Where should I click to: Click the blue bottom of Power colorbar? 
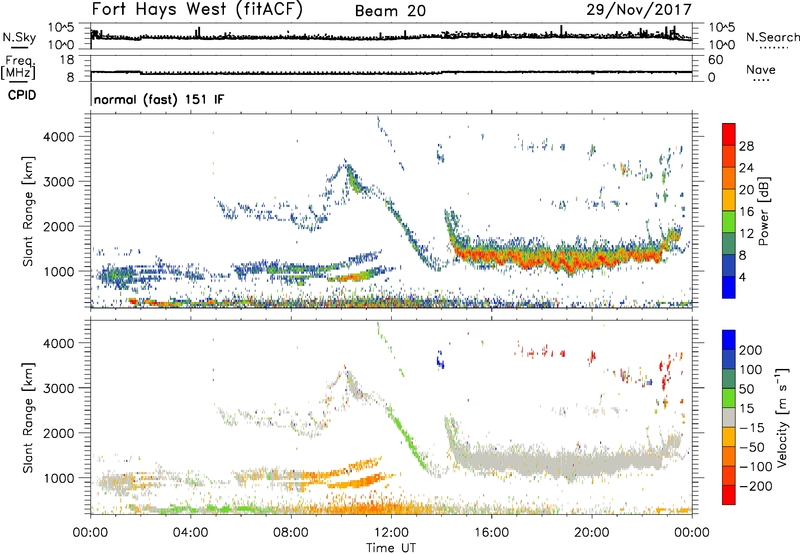pyautogui.click(x=729, y=288)
